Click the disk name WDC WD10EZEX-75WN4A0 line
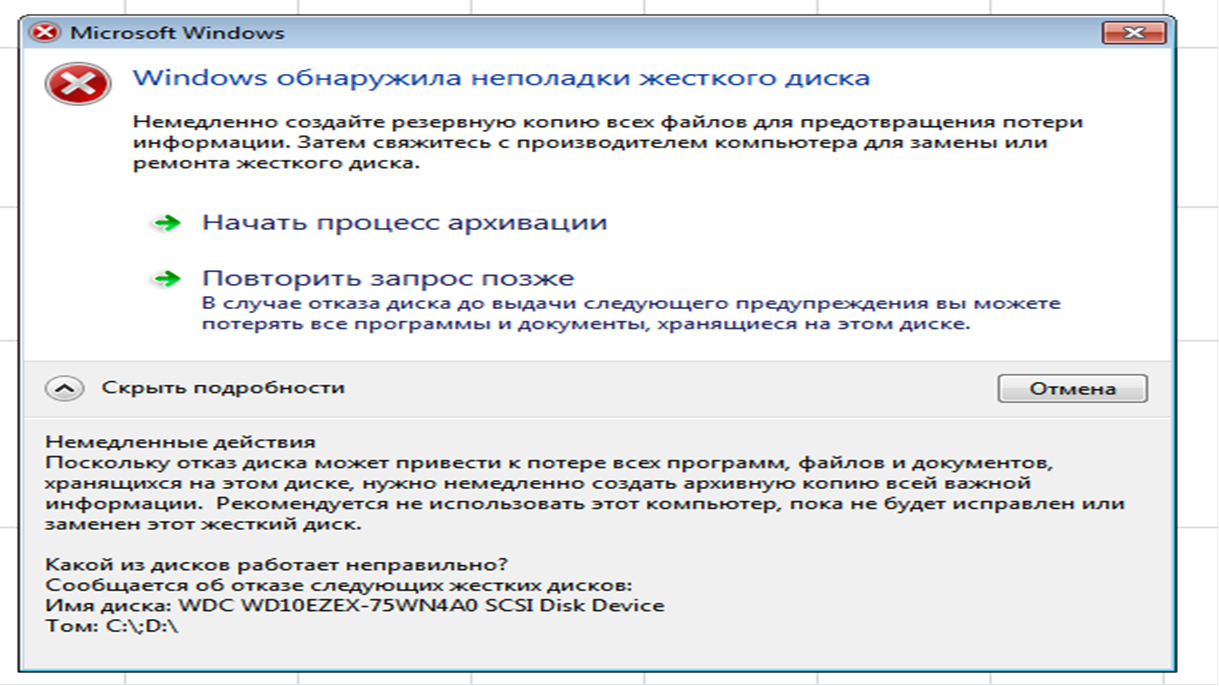1219x686 pixels. click(355, 606)
